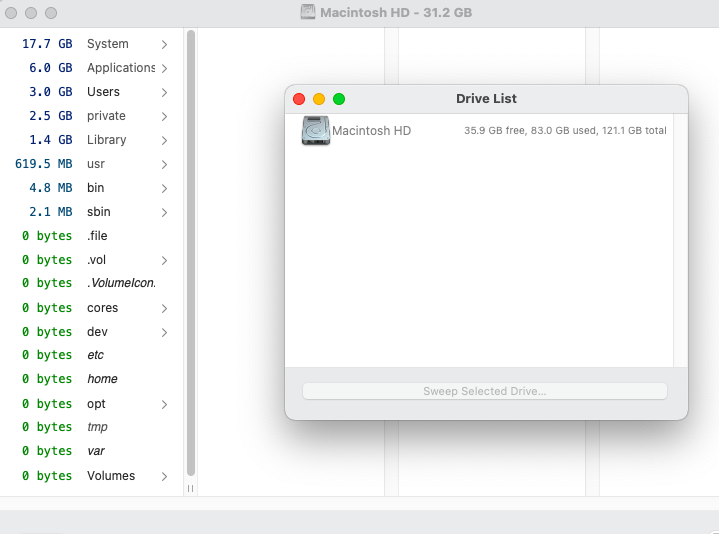Expand the bin folder chevron
The width and height of the screenshot is (719, 534).
pyautogui.click(x=164, y=188)
